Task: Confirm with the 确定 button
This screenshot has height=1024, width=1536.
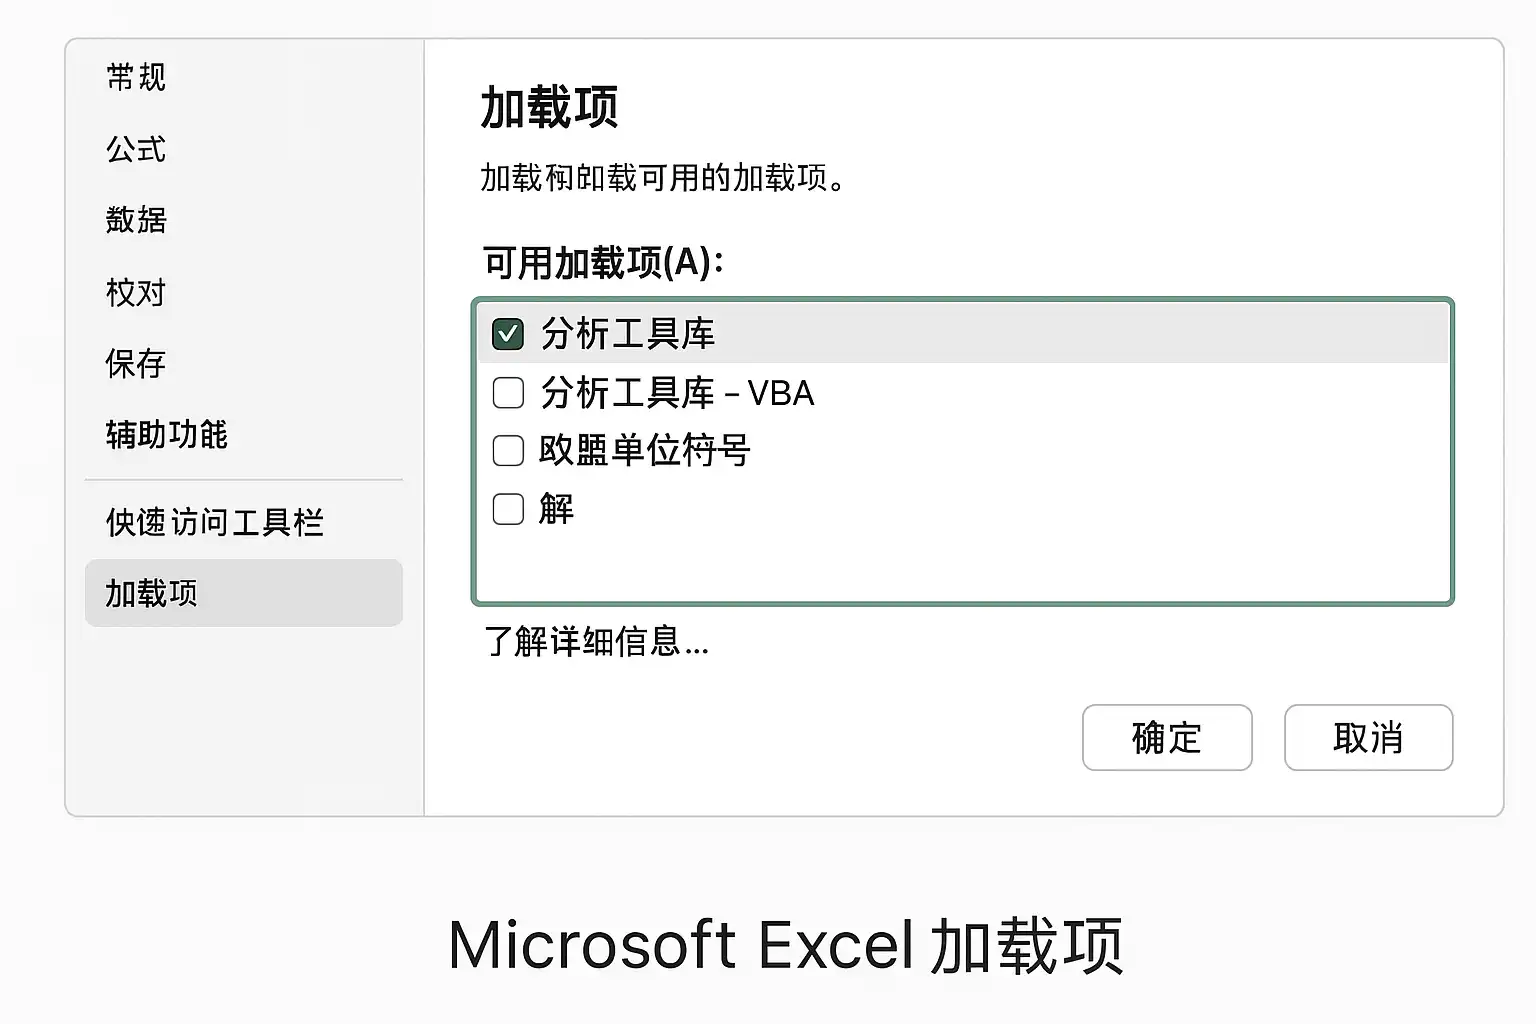Action: coord(1167,738)
